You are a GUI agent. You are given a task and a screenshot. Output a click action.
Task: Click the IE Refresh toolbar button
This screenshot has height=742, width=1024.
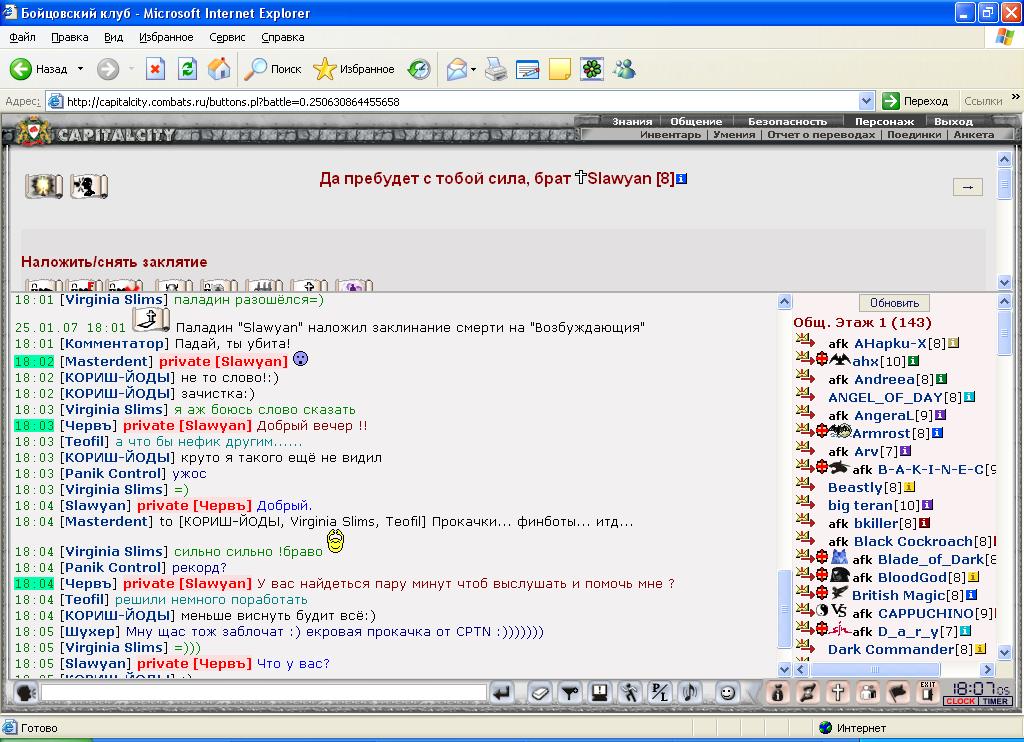coord(187,69)
